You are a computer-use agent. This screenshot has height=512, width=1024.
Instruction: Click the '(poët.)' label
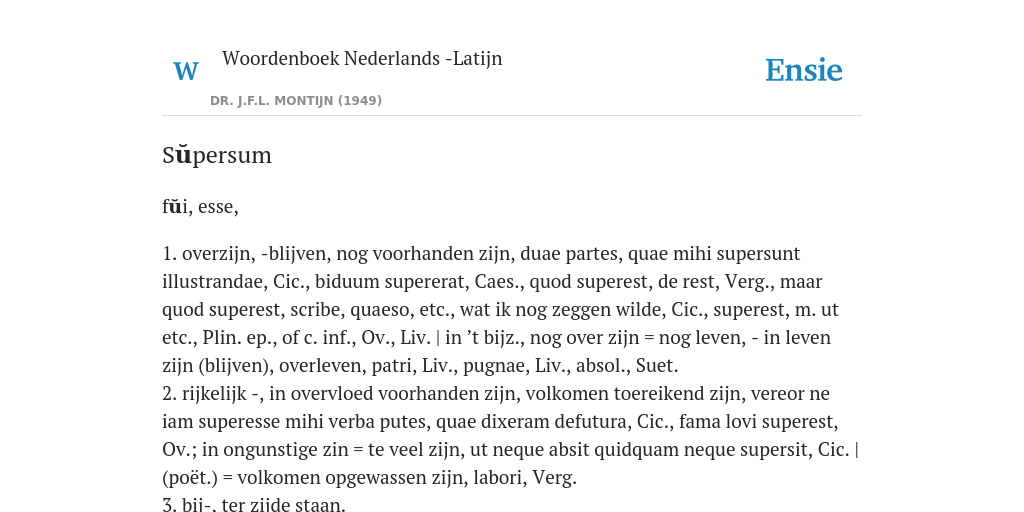coord(189,478)
